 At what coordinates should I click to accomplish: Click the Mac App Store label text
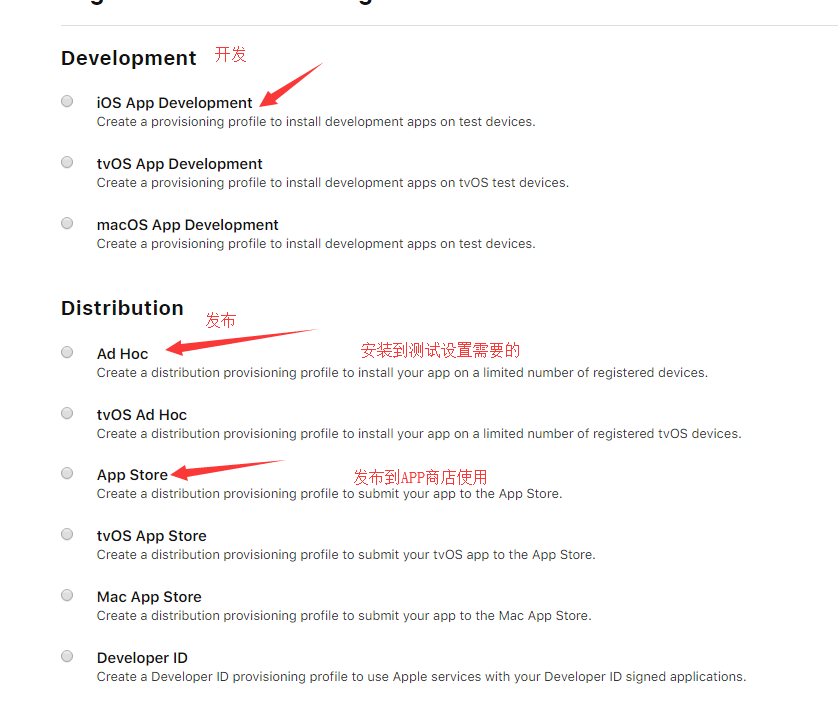point(148,596)
